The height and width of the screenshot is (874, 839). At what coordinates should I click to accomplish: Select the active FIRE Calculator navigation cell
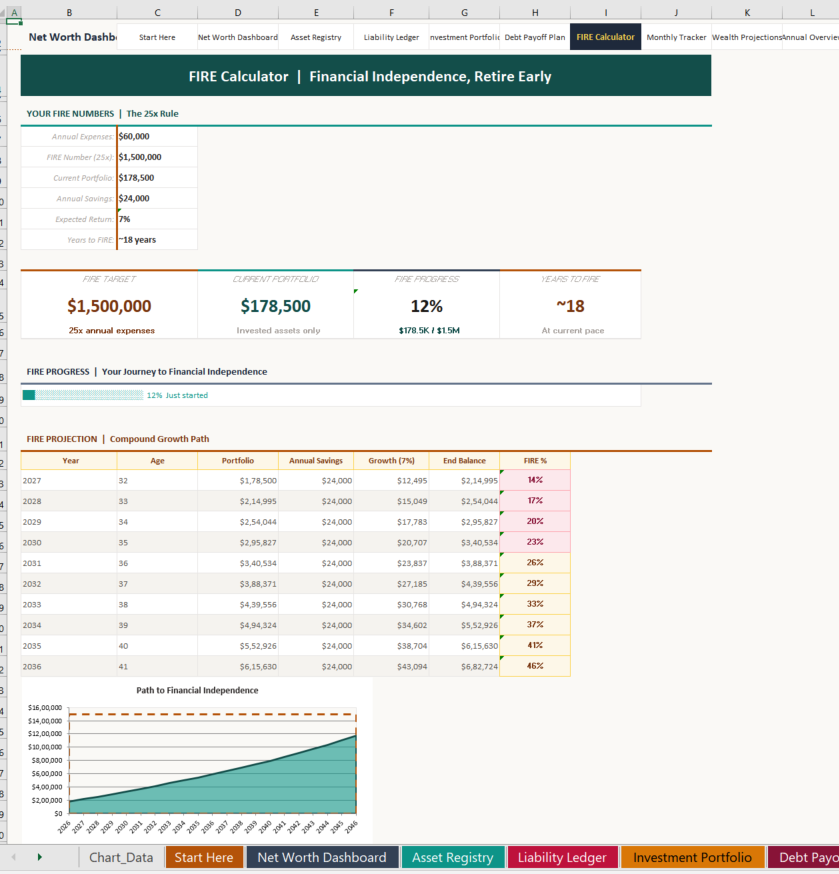pos(605,37)
